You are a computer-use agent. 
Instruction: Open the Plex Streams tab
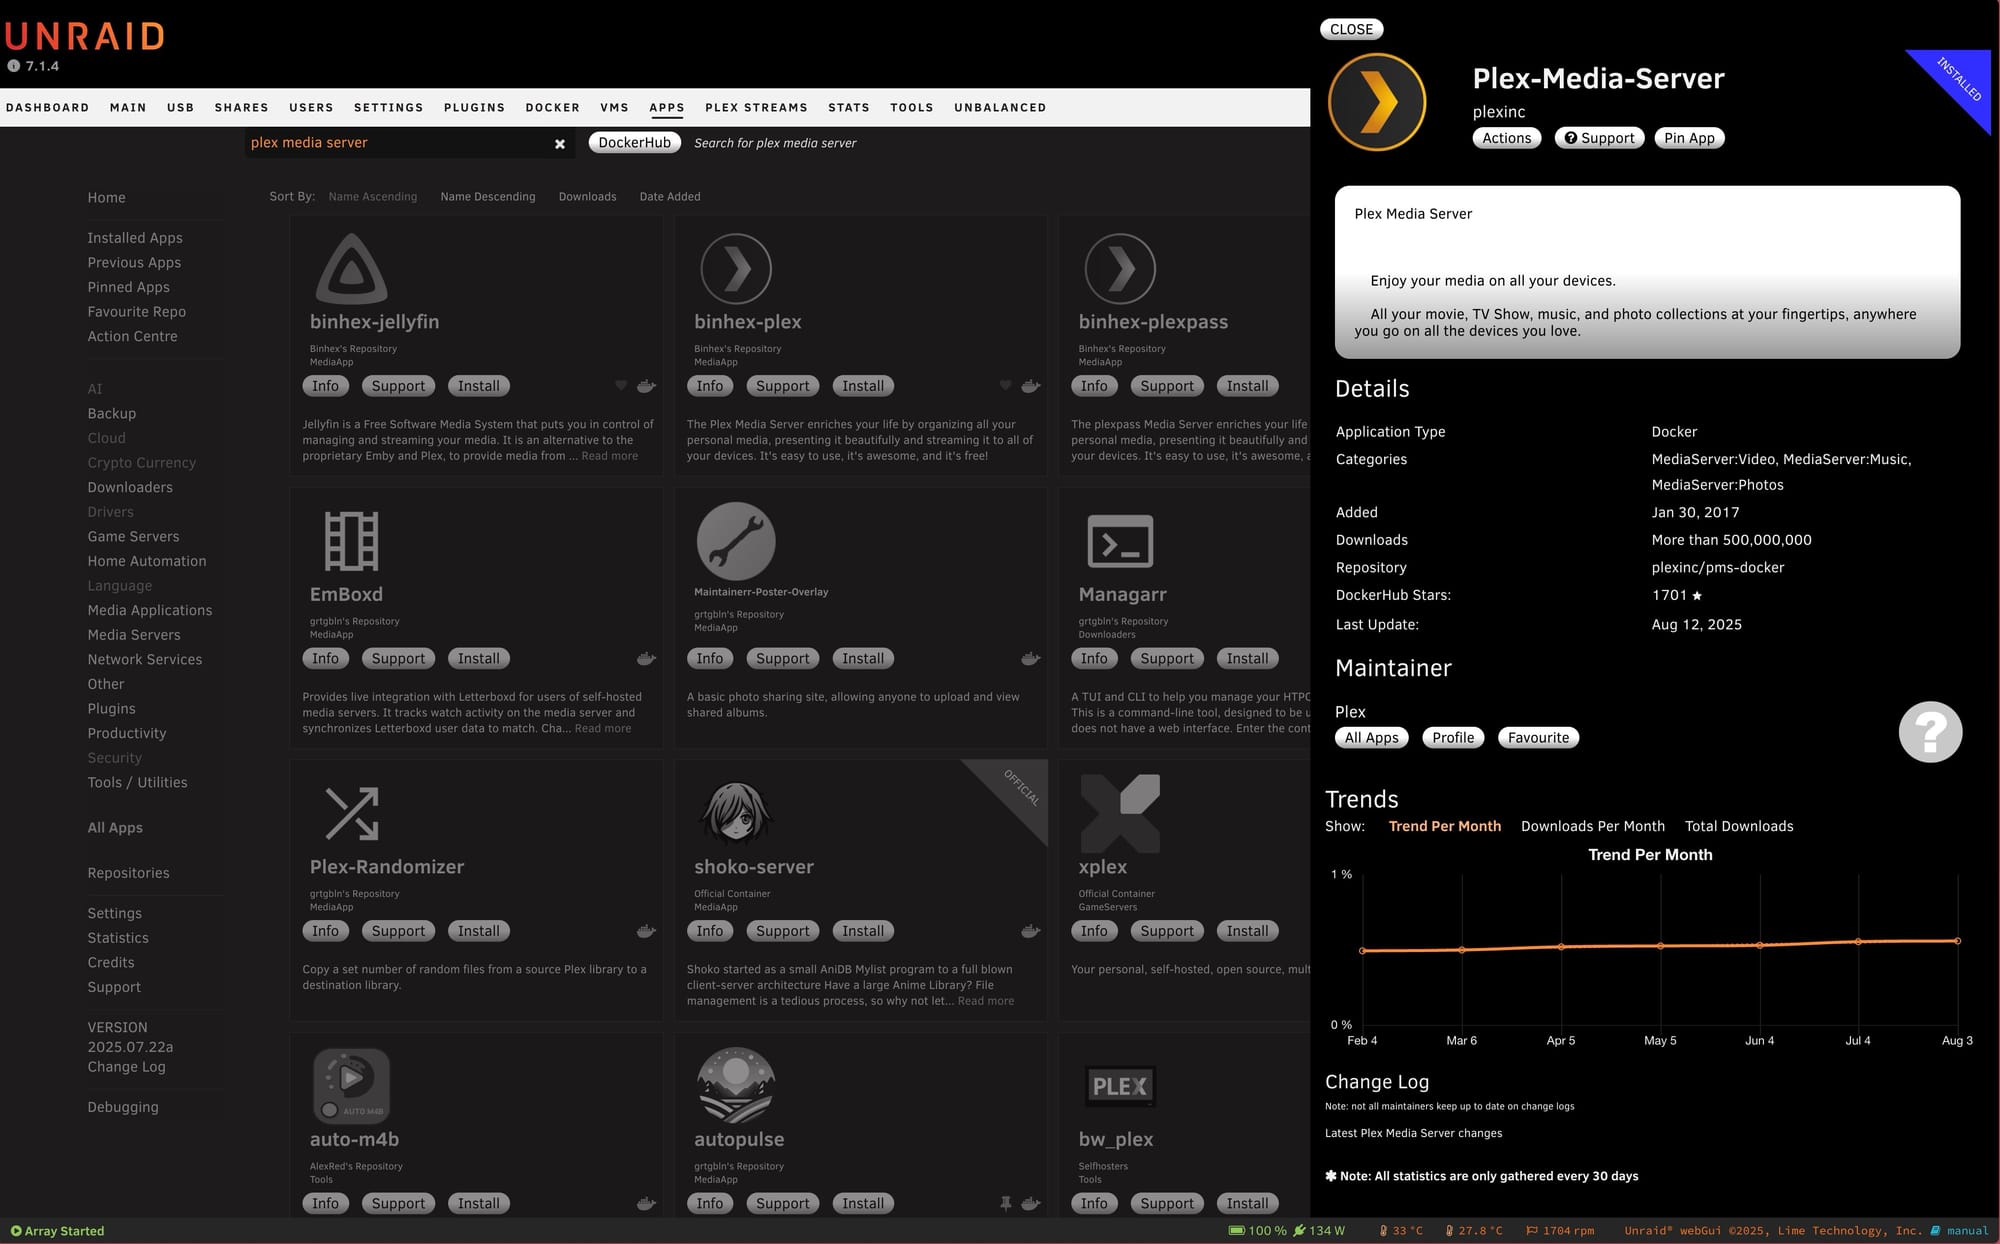pos(756,108)
